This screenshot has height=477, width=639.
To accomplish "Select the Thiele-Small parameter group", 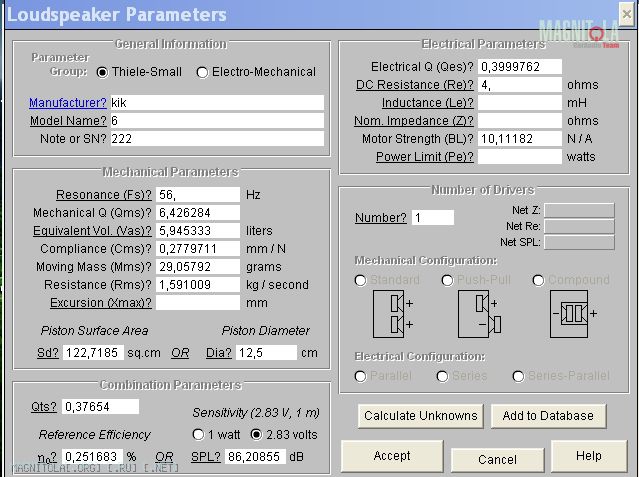I will (103, 72).
